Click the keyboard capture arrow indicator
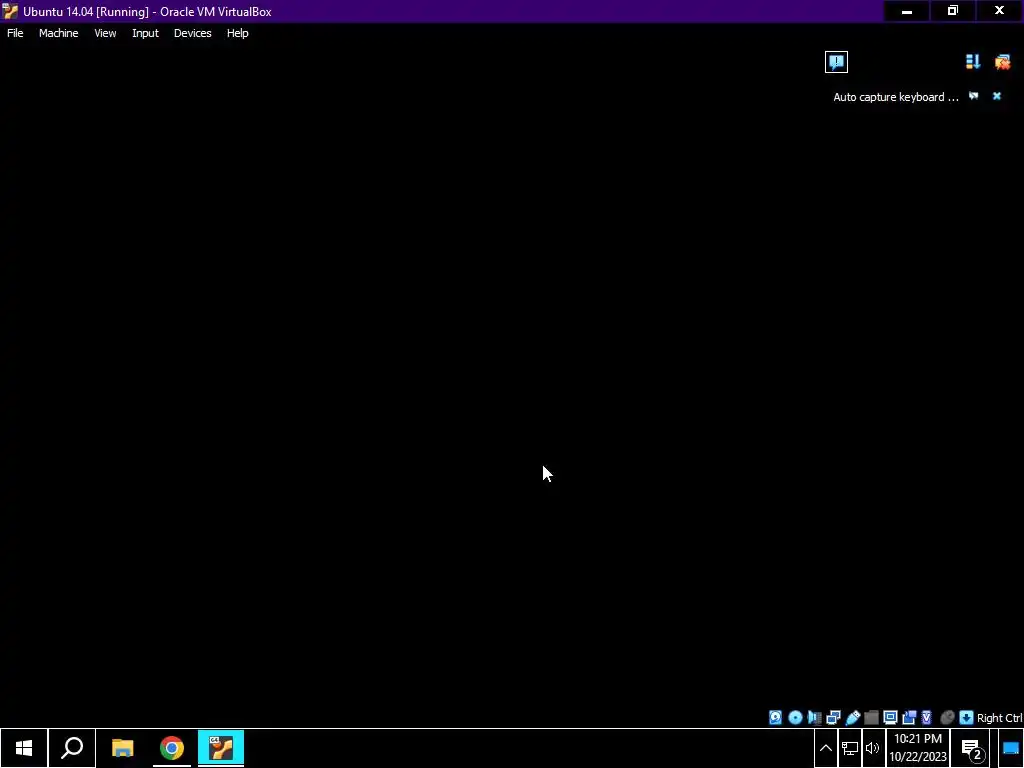Viewport: 1024px width, 768px height. (x=966, y=718)
